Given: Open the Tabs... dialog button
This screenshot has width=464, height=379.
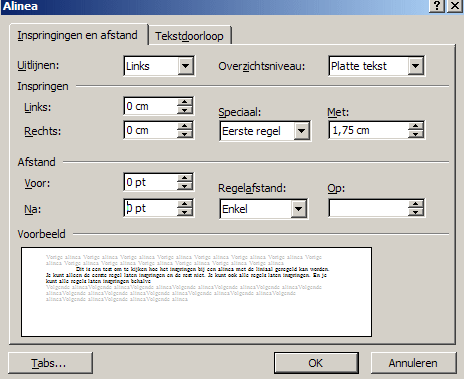Looking at the screenshot, I should (50, 363).
